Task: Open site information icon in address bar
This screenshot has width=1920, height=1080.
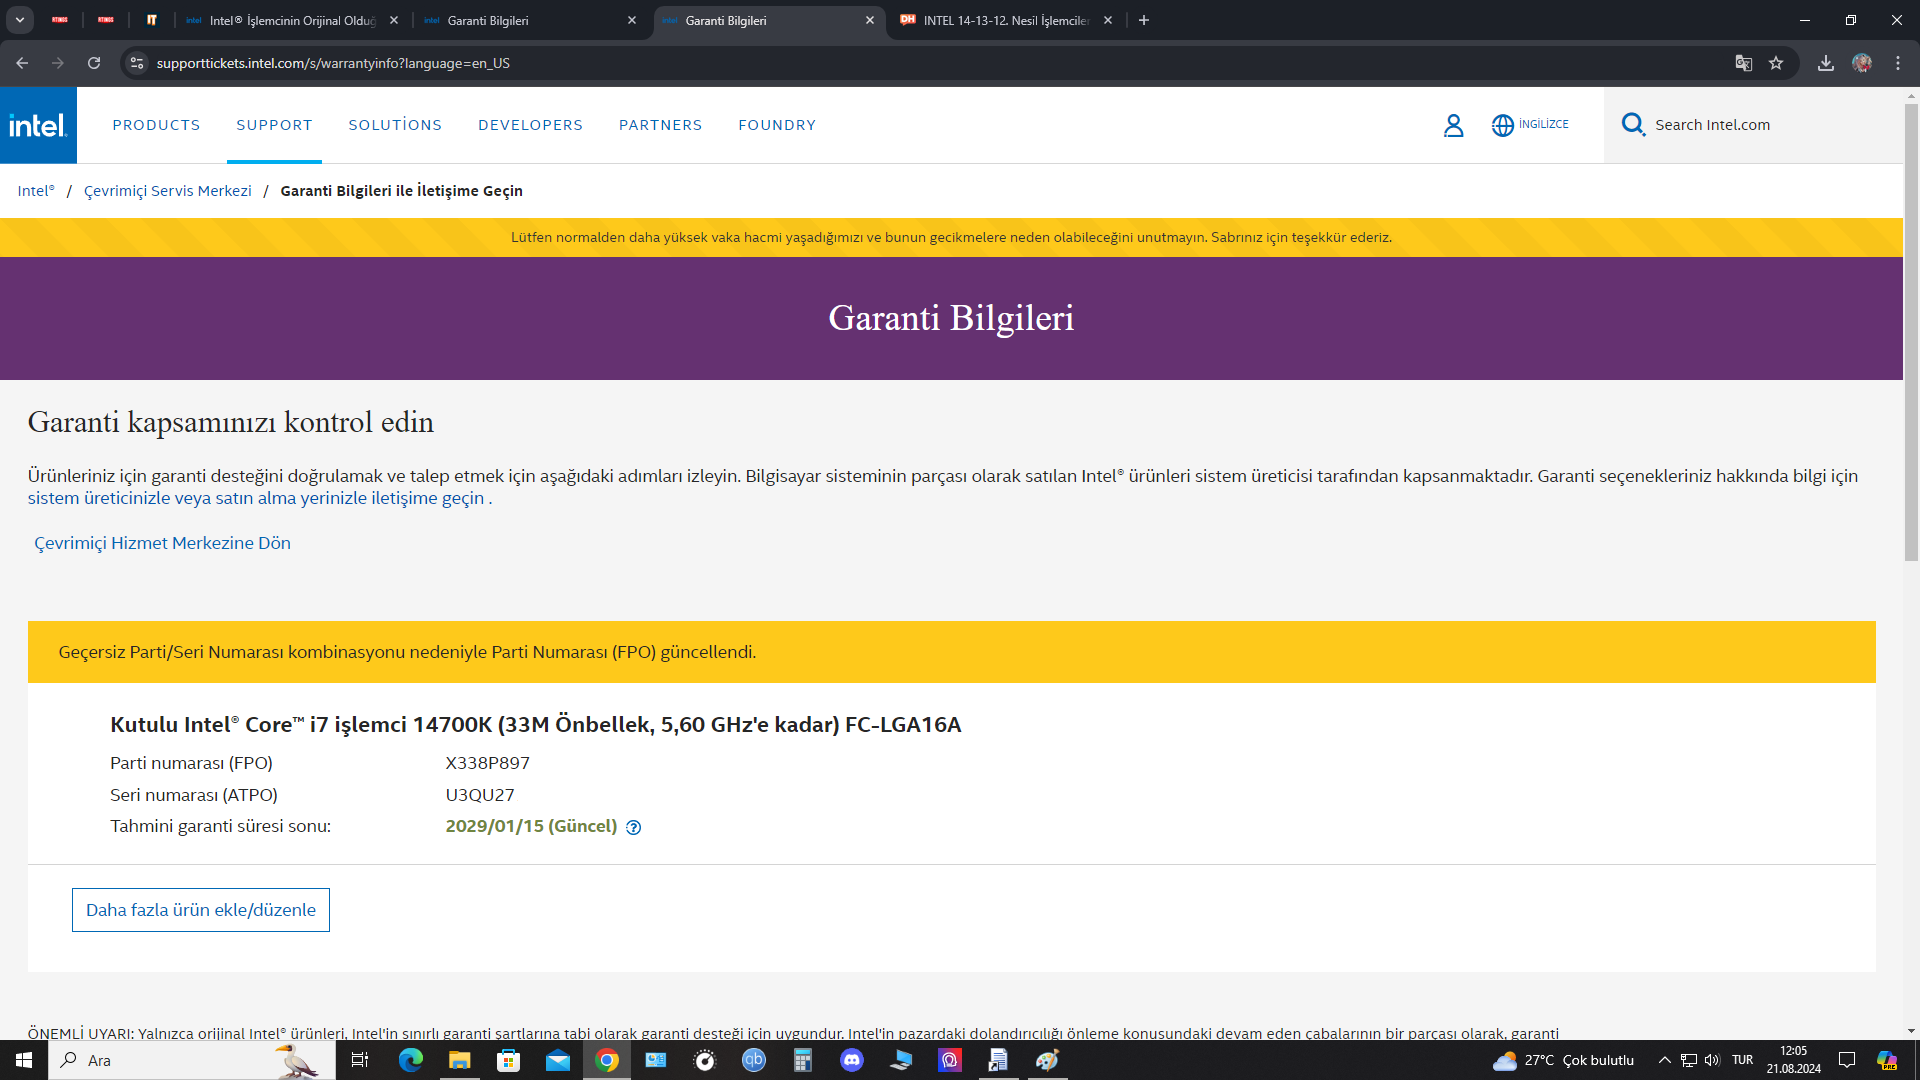Action: (137, 63)
